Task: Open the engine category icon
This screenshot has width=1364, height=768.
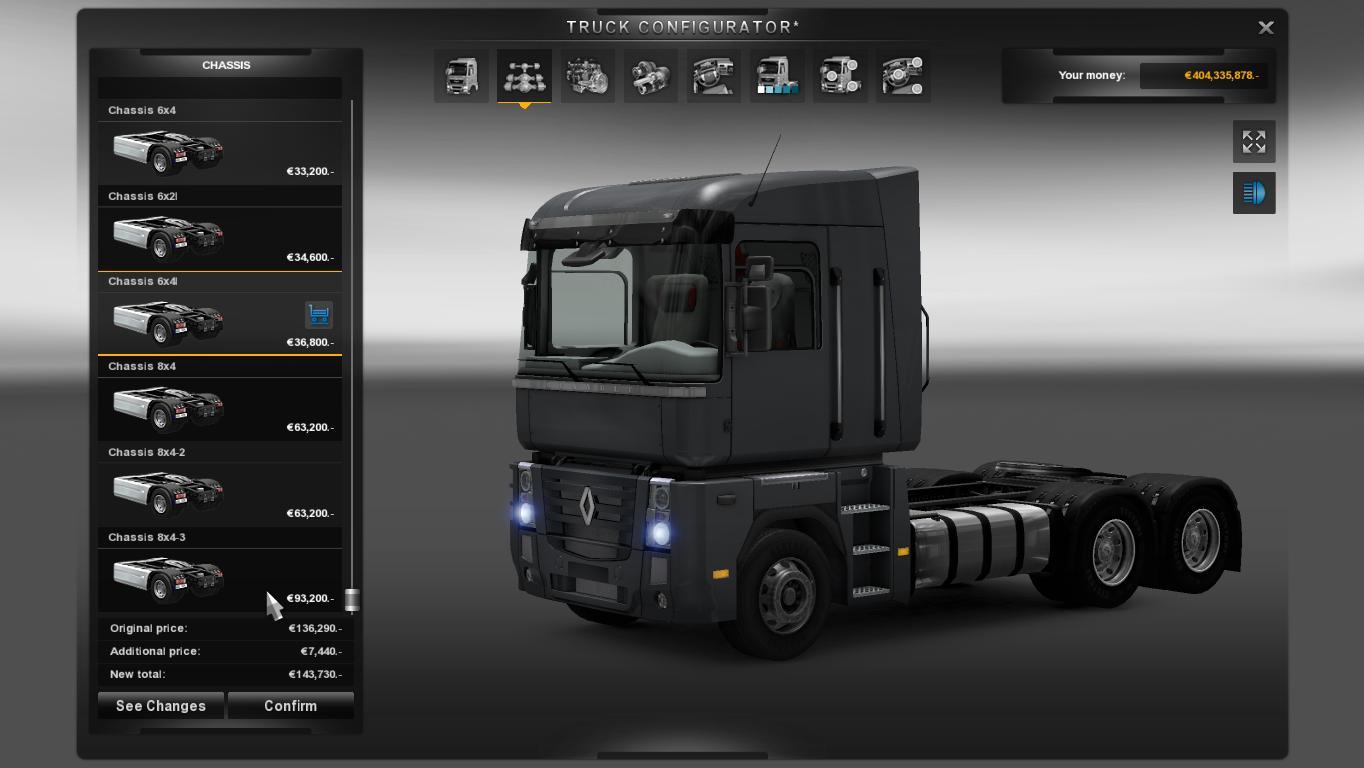Action: coord(587,76)
